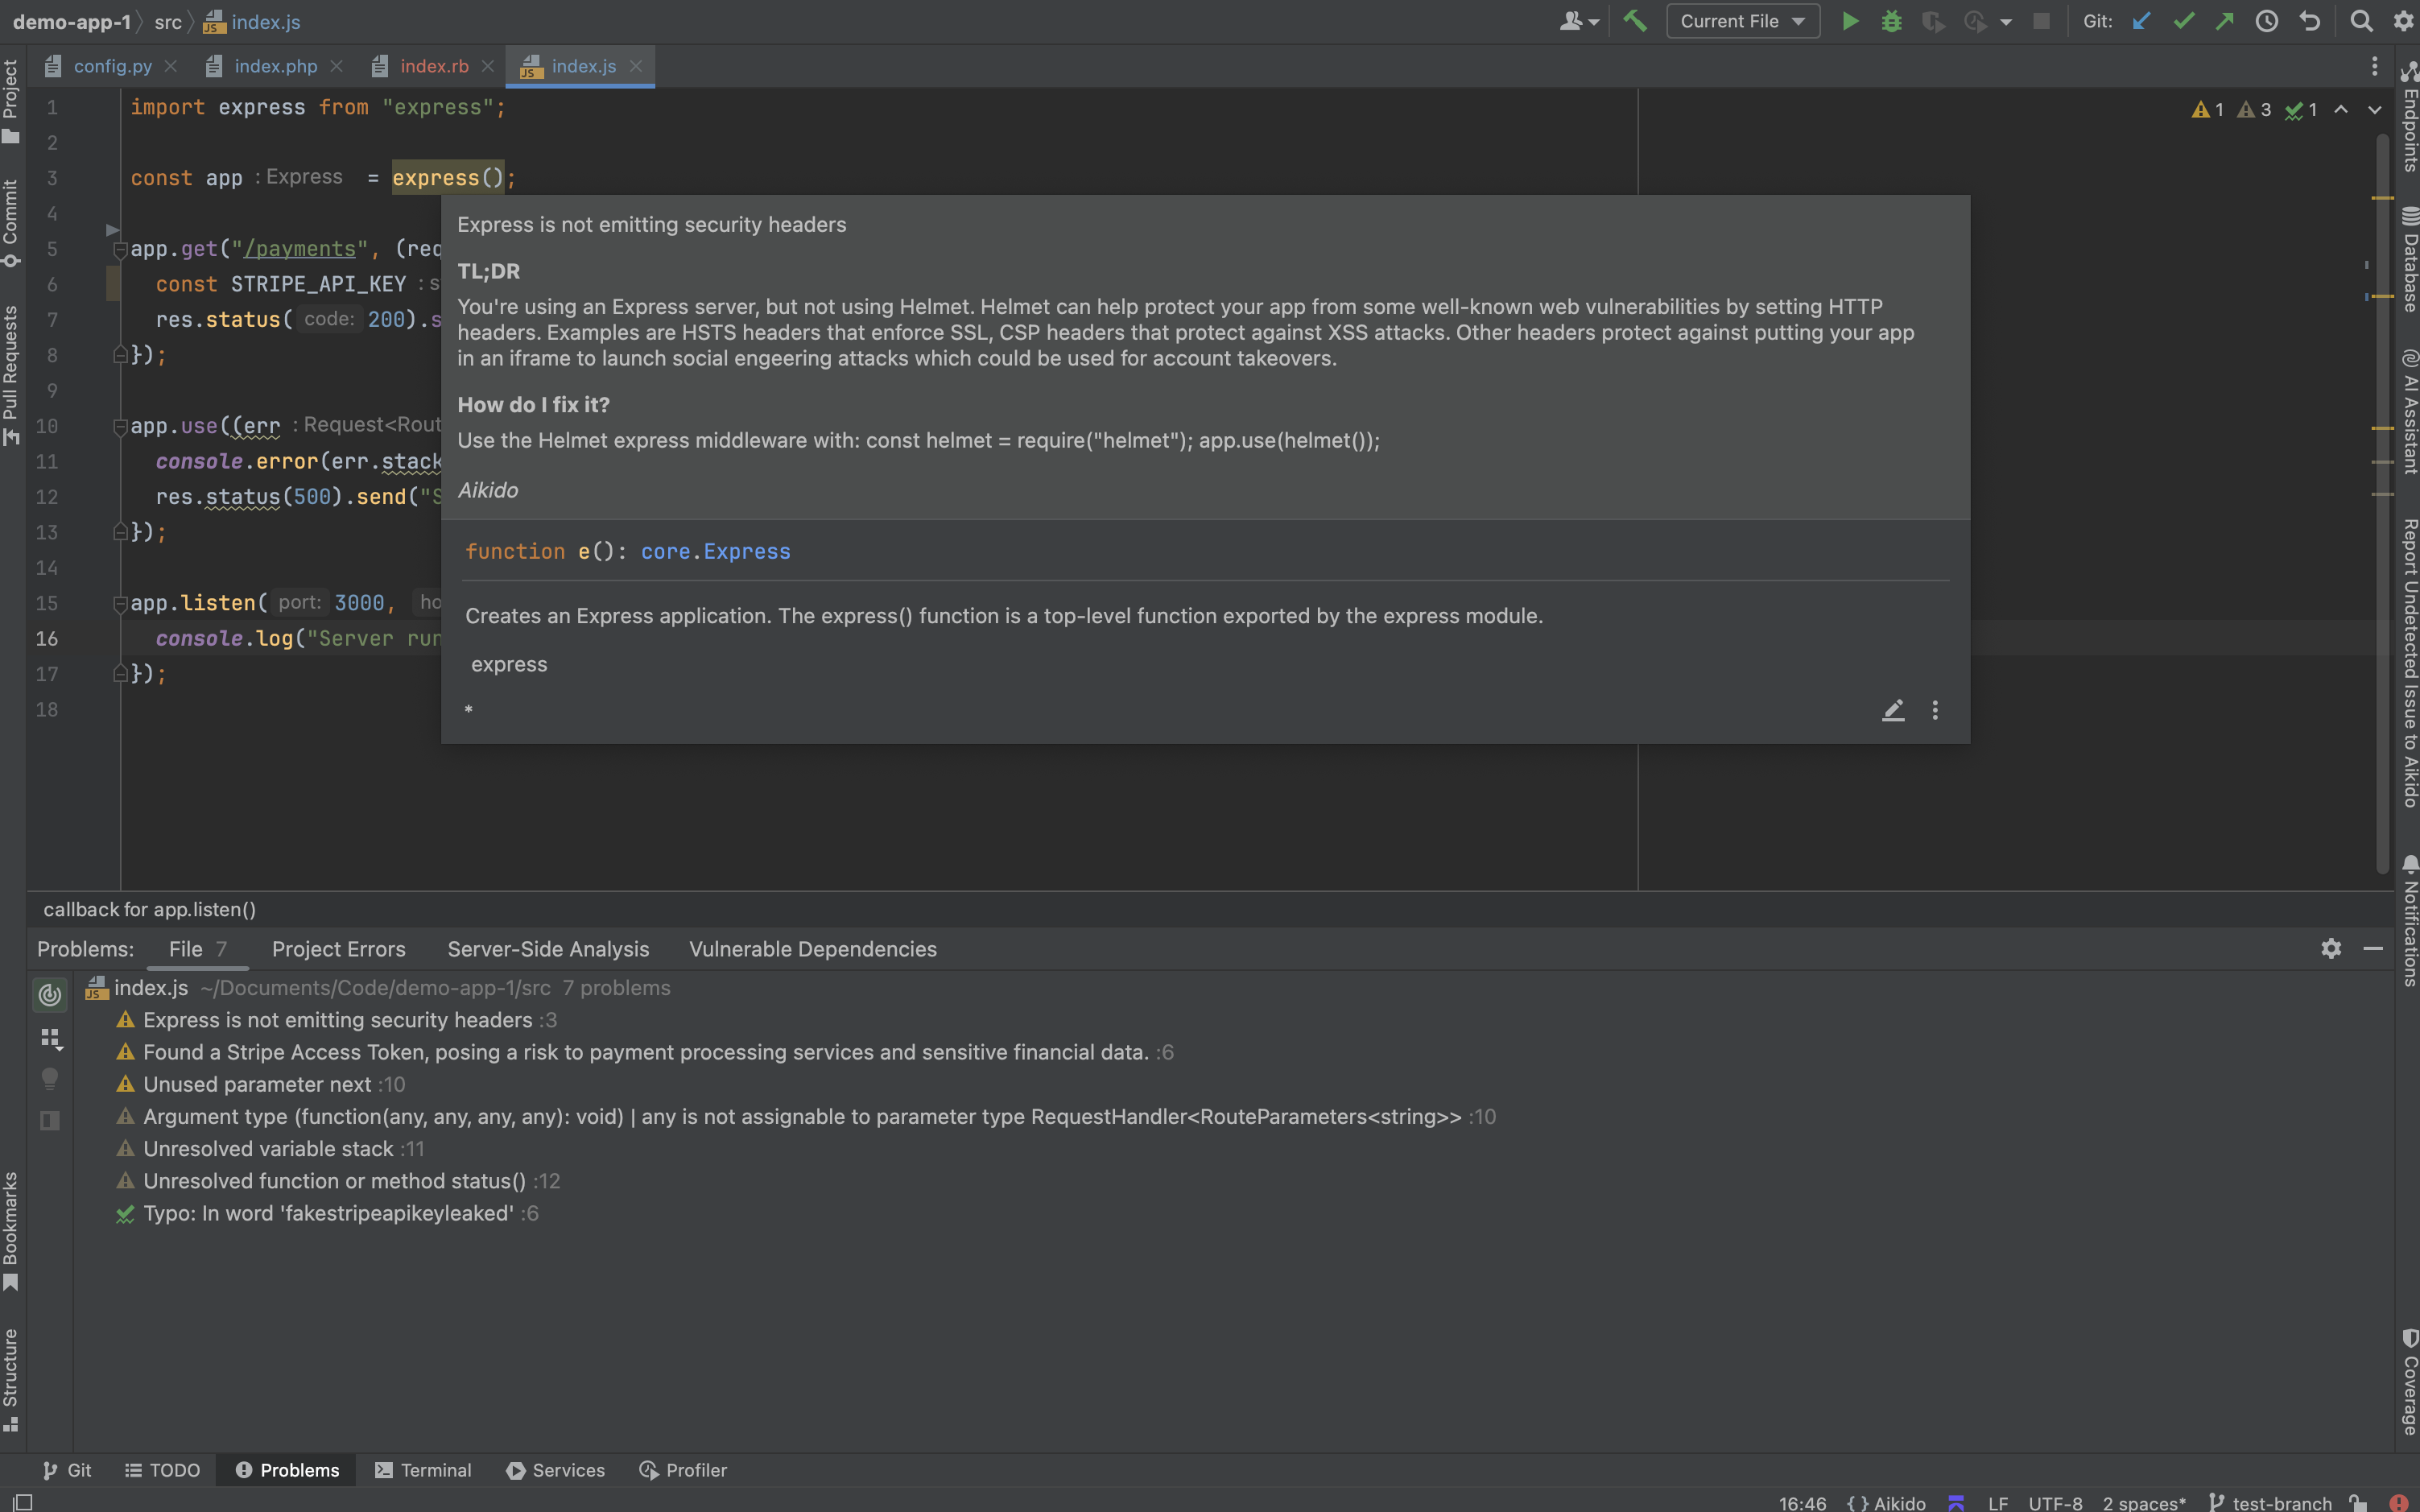The image size is (2420, 1512).
Task: Hide the Problems panel with minus icon
Action: 2373,948
